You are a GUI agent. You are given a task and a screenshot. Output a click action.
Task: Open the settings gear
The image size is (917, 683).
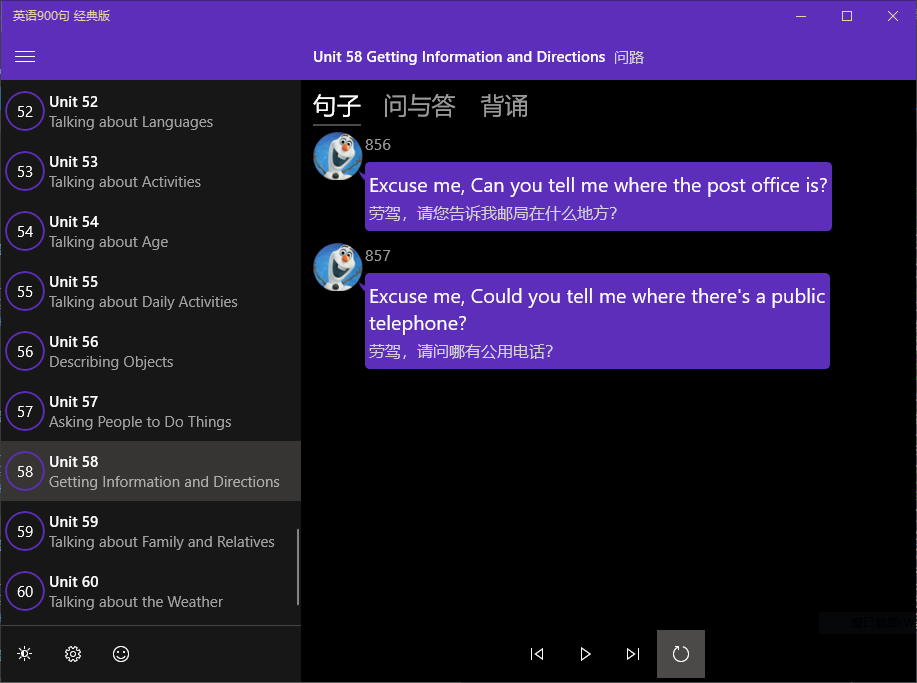(x=73, y=654)
